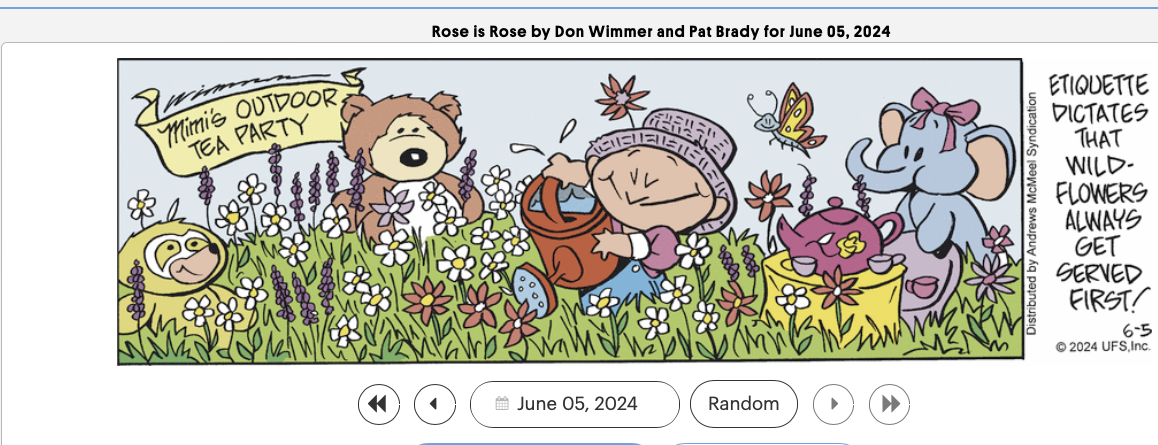Go to the previous day's comic
The image size is (1158, 445).
(435, 404)
